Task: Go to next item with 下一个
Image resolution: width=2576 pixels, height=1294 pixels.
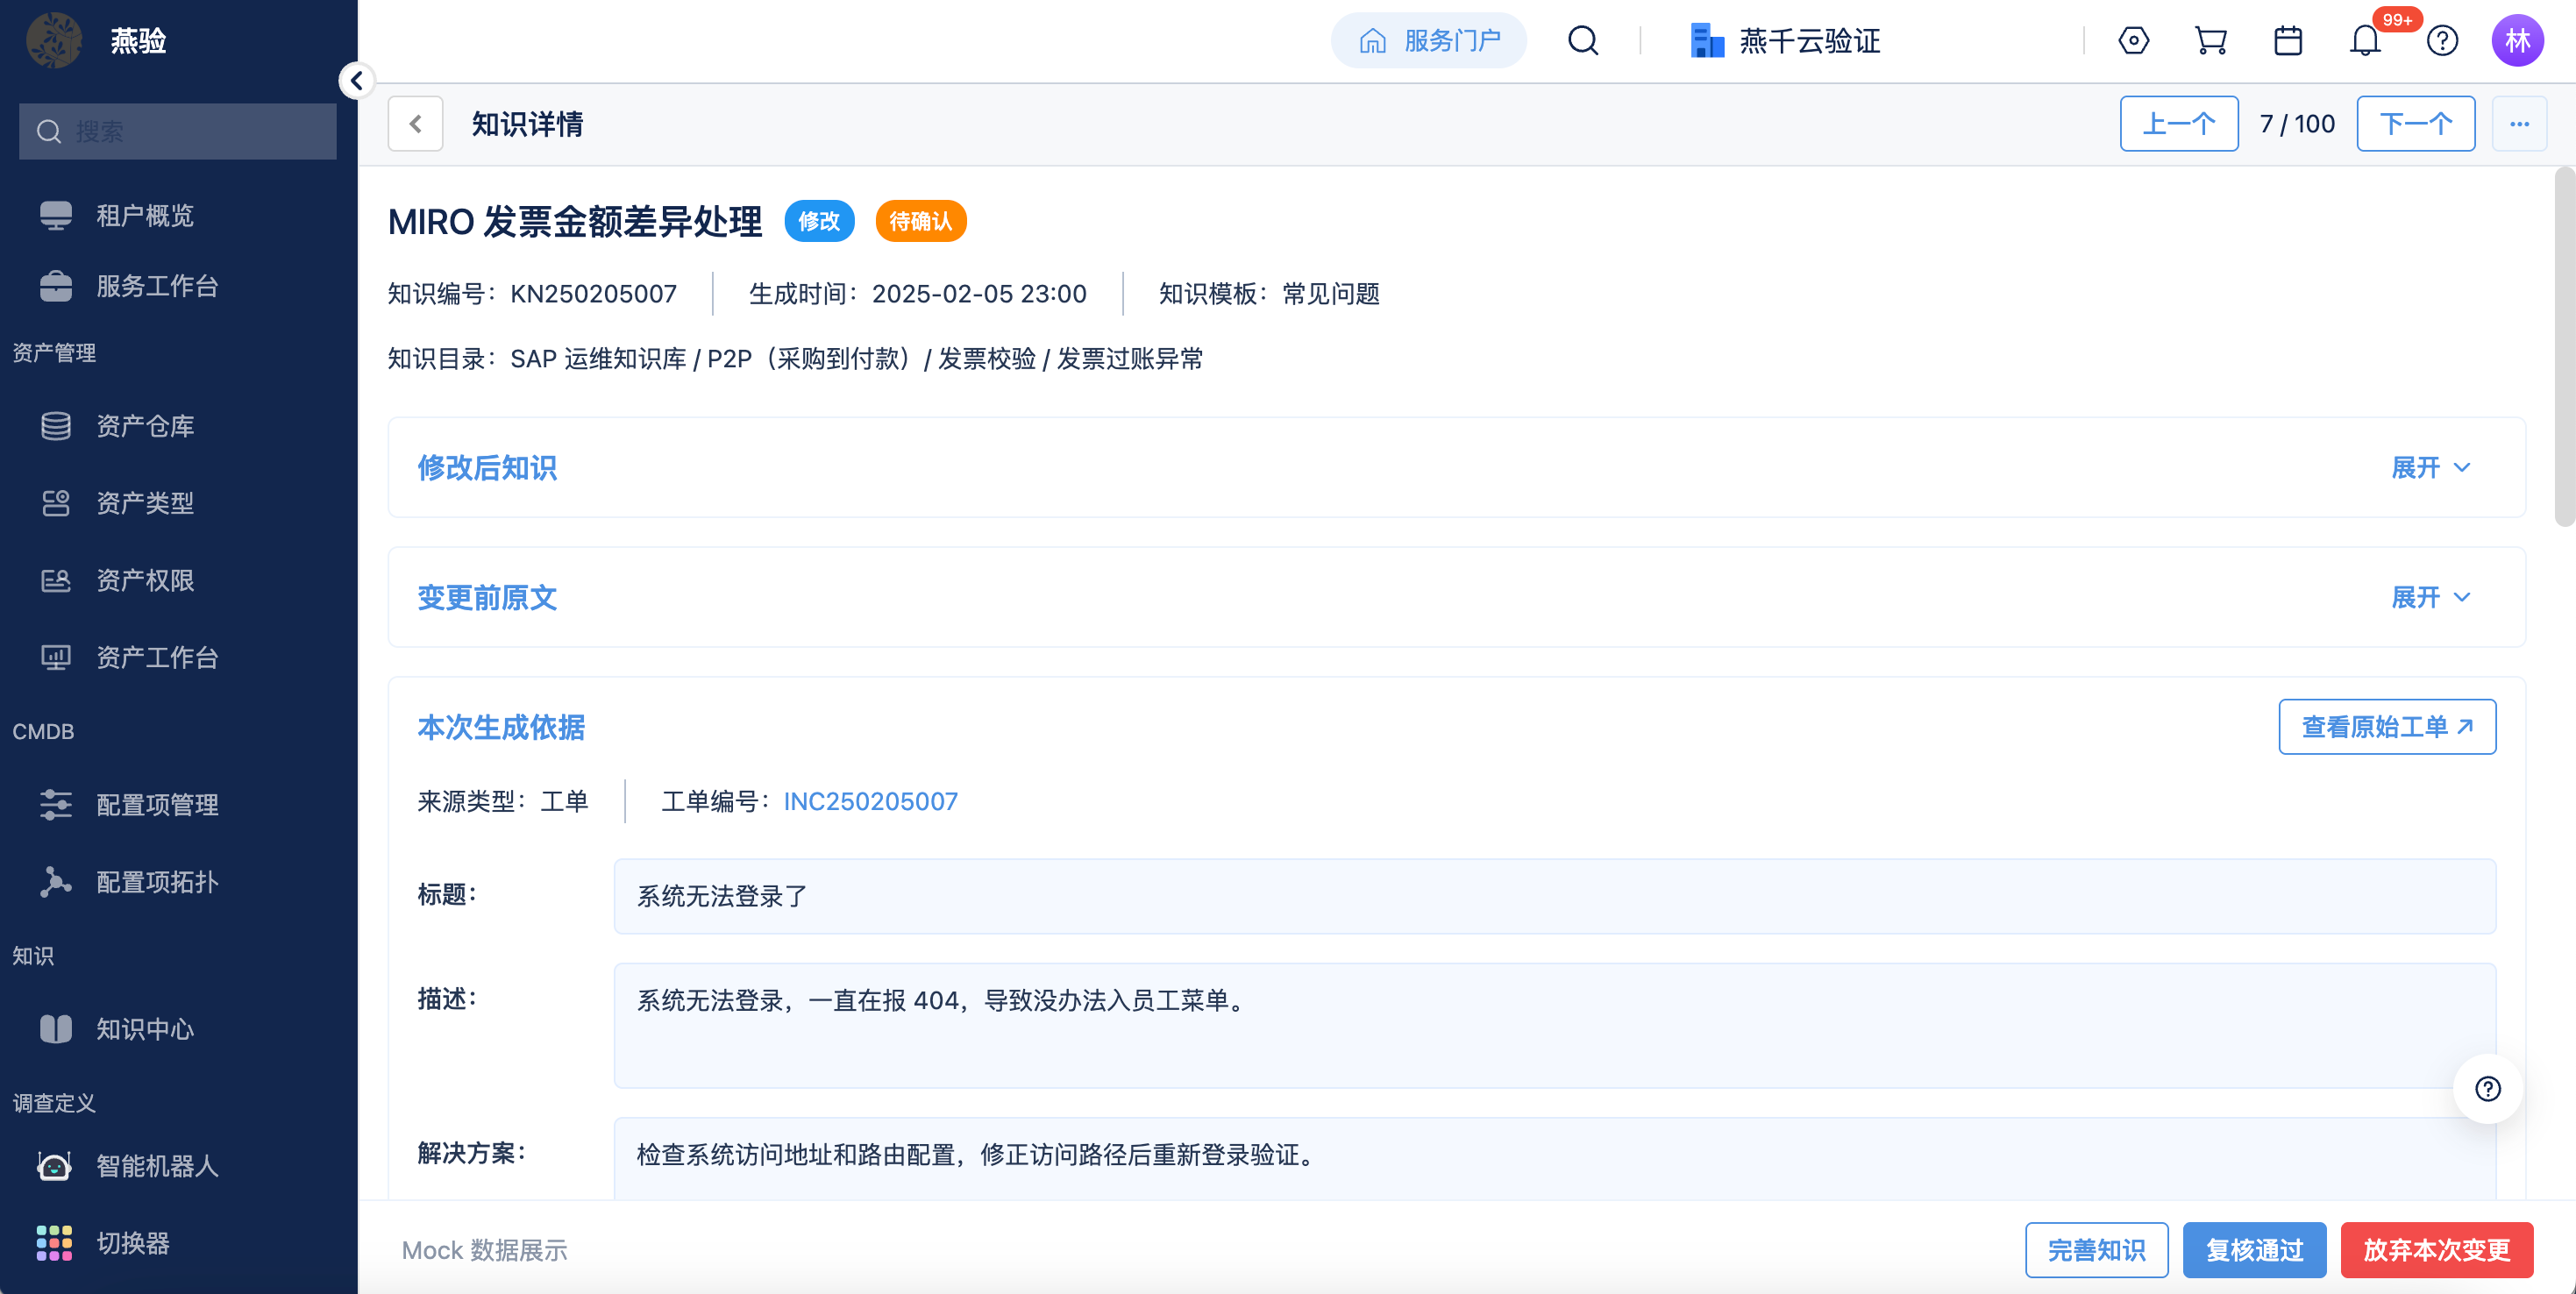Action: pos(2416,124)
